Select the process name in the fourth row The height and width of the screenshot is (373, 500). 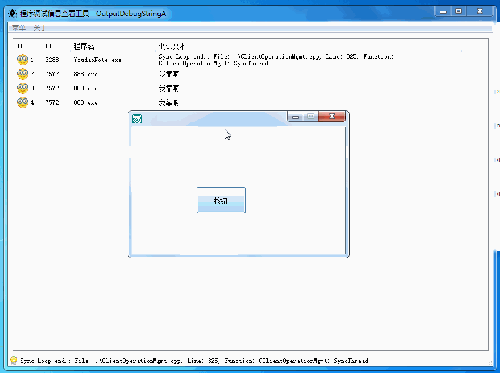point(85,102)
